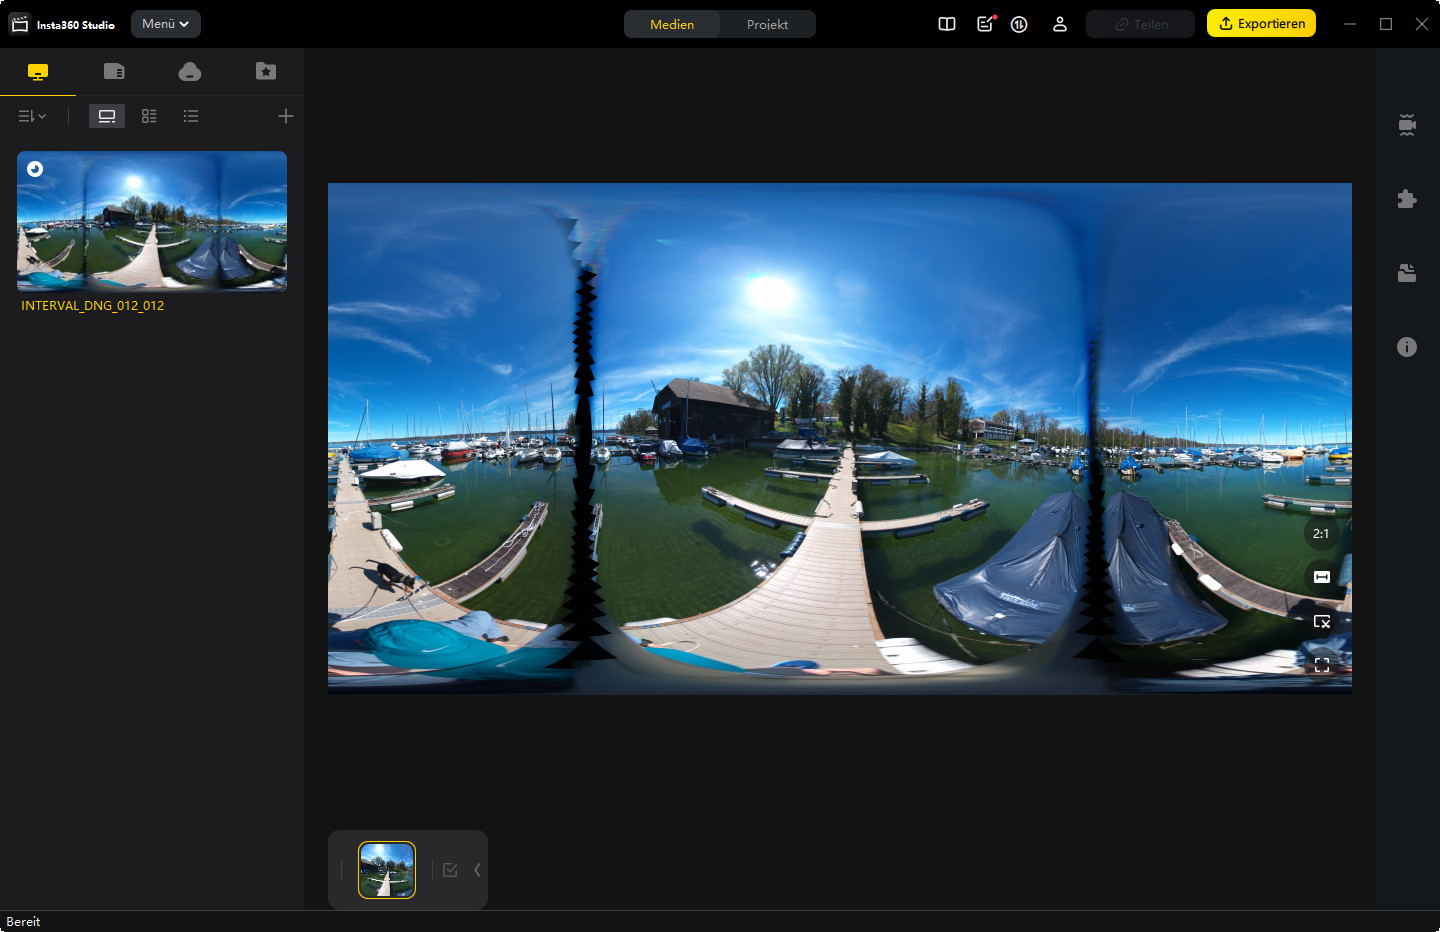The height and width of the screenshot is (932, 1440).
Task: Open the Menü dropdown
Action: click(x=166, y=24)
